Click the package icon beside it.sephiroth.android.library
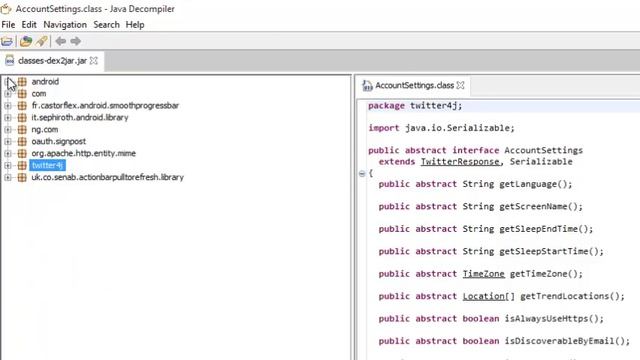Screen dimensions: 640x360 point(22,118)
